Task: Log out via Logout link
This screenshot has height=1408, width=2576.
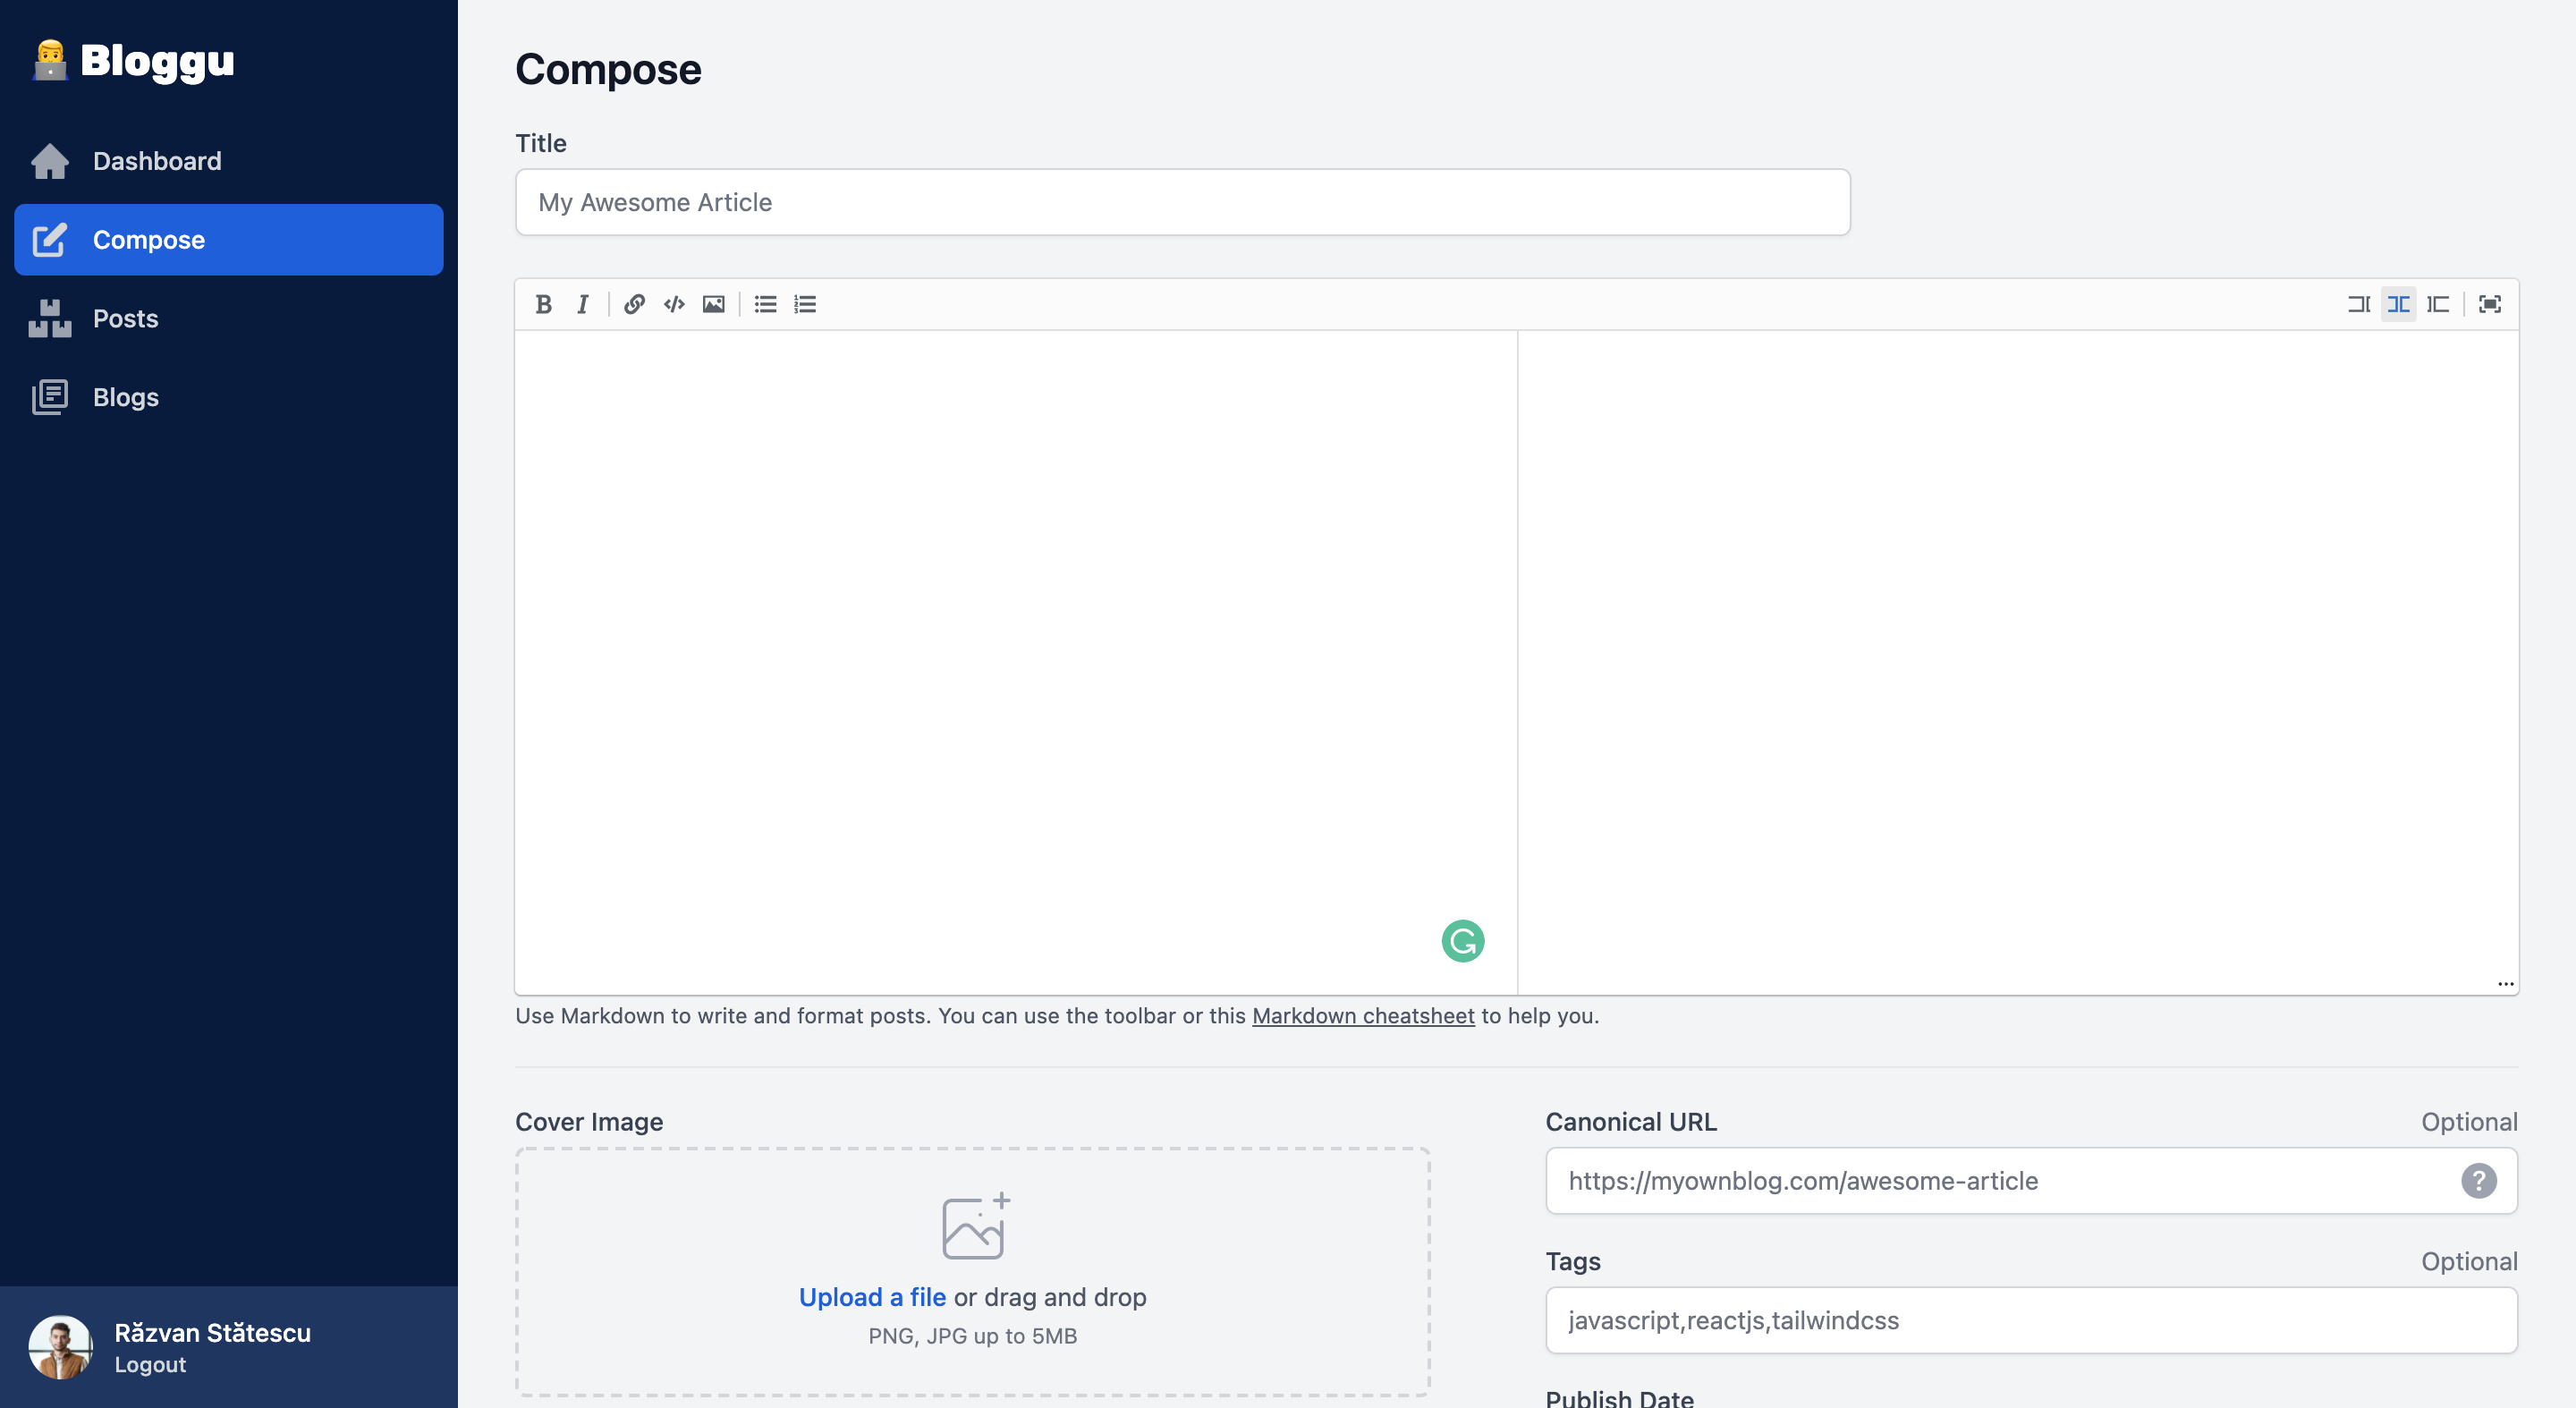Action: pos(150,1365)
